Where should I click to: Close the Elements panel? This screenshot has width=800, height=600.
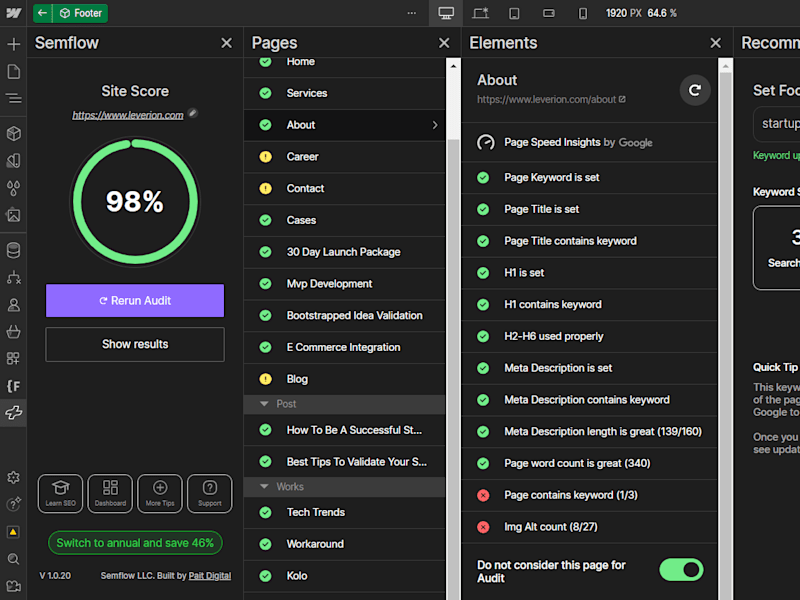716,43
